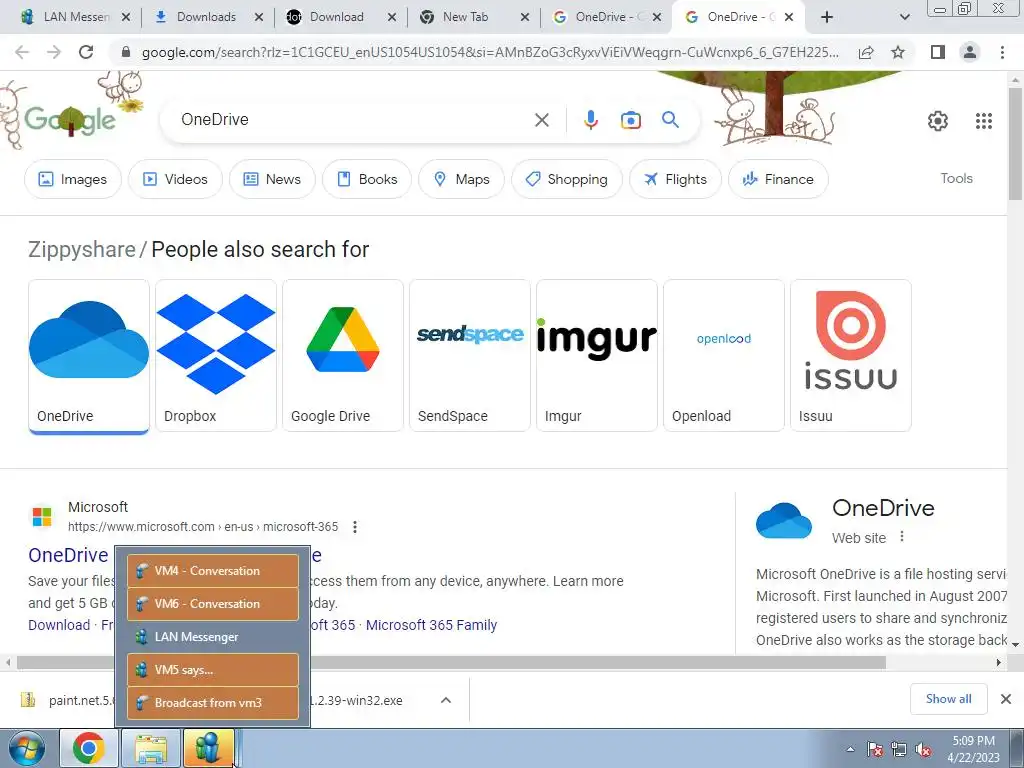Click Show all downloads
1024x768 pixels.
click(x=948, y=699)
